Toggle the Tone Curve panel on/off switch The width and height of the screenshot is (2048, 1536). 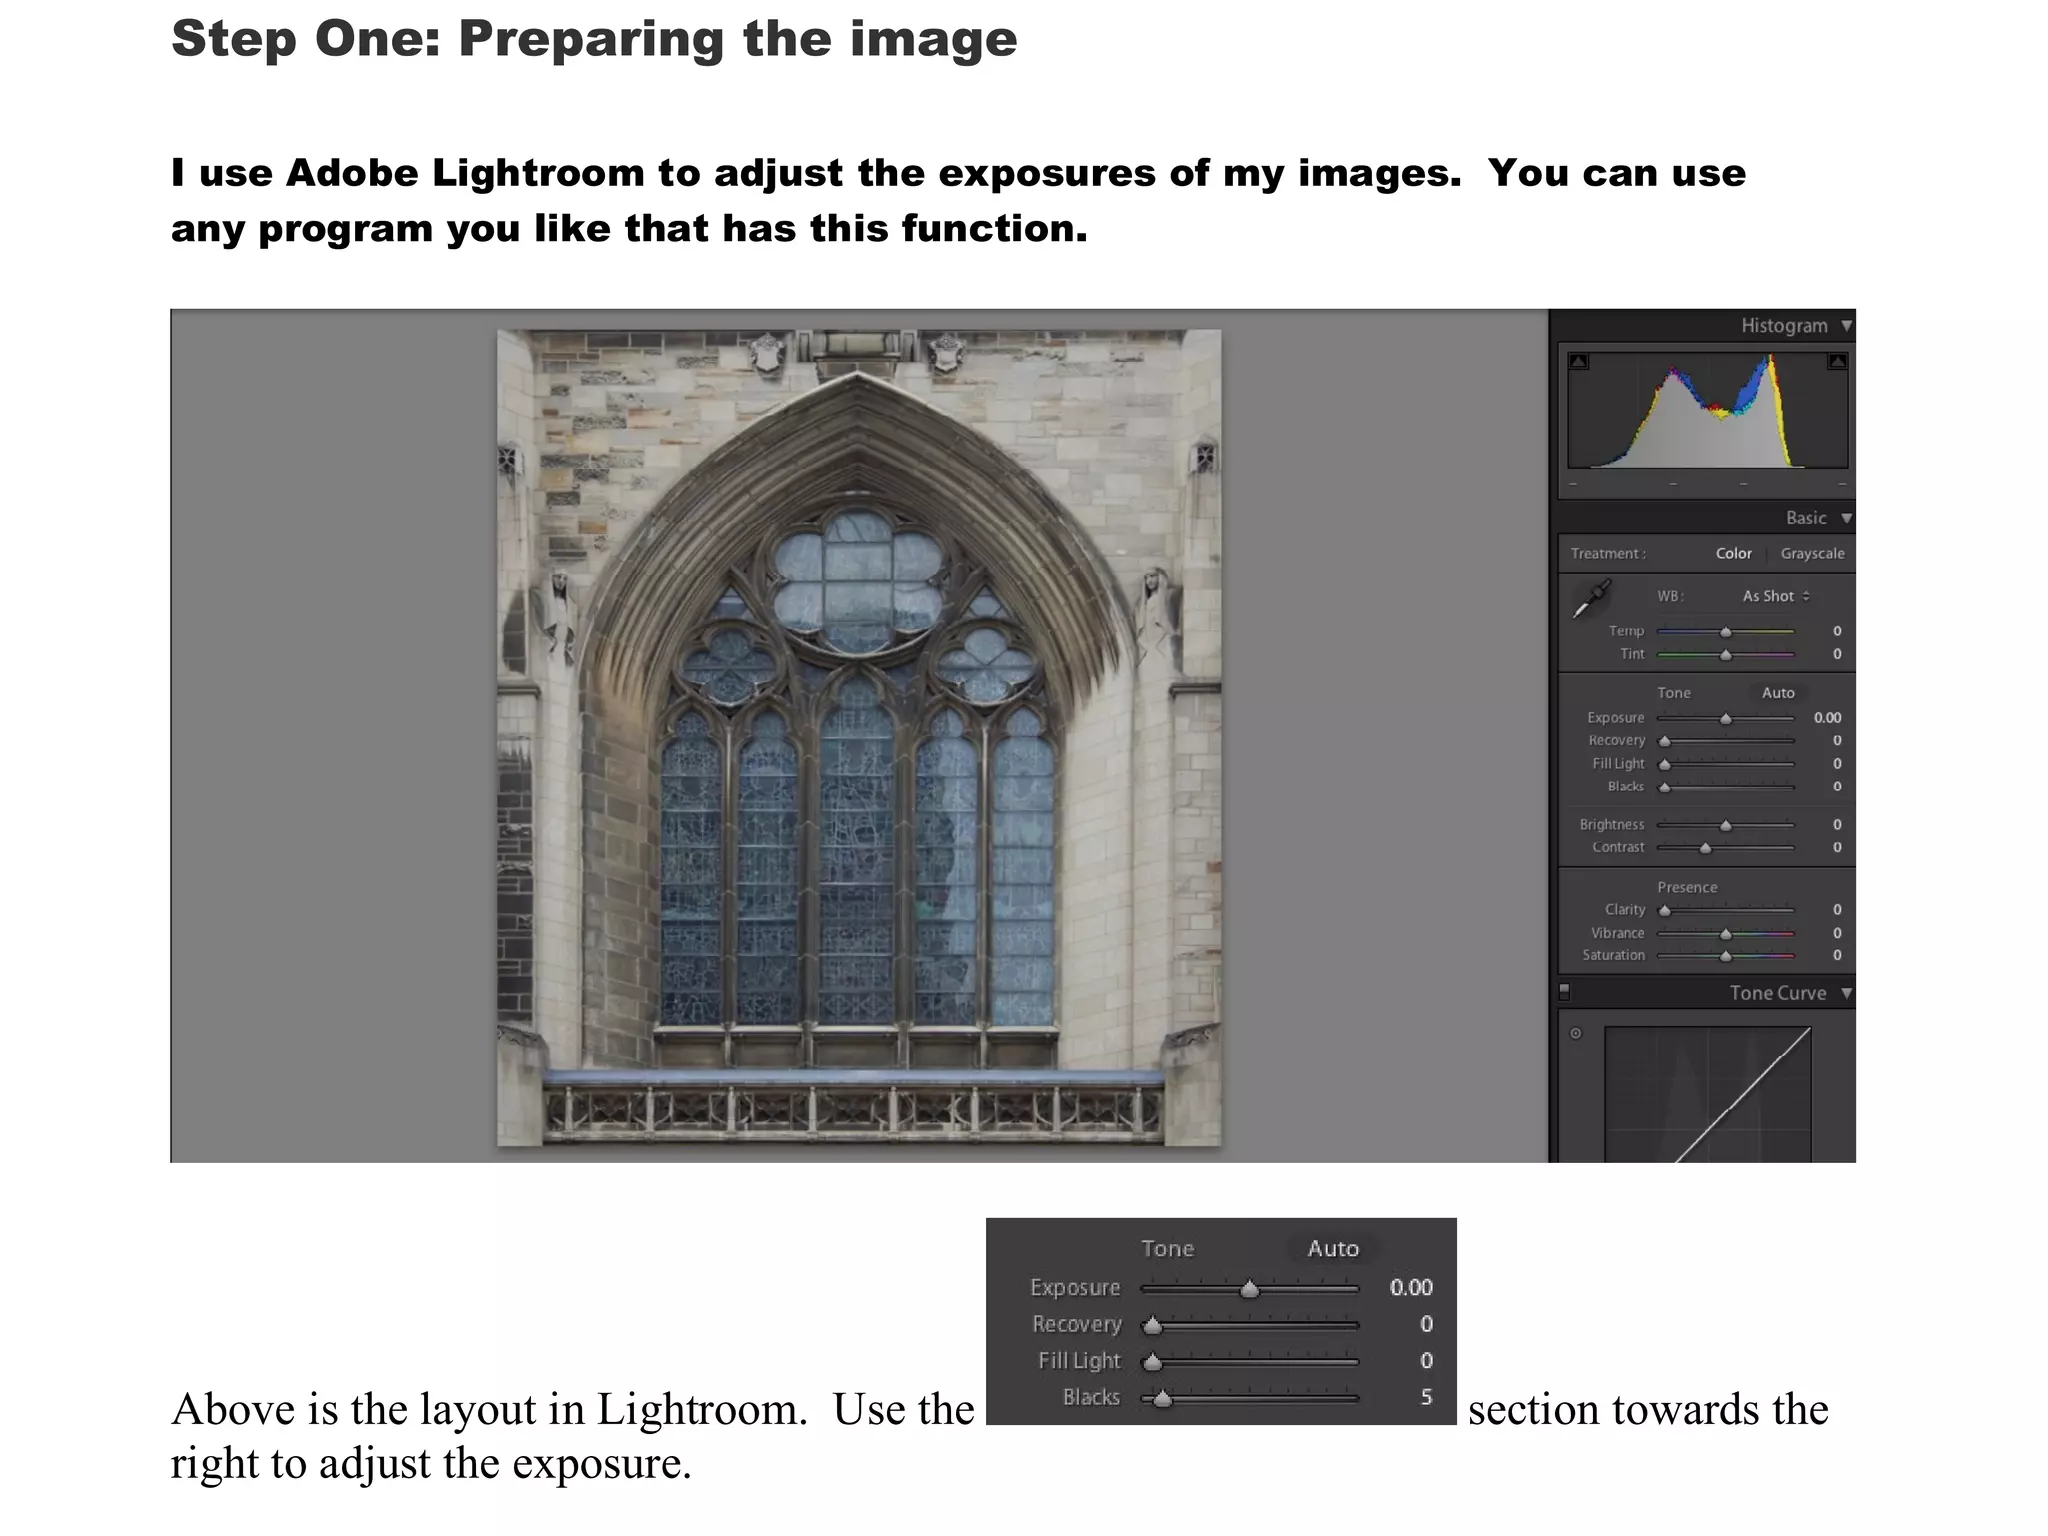pos(1565,992)
